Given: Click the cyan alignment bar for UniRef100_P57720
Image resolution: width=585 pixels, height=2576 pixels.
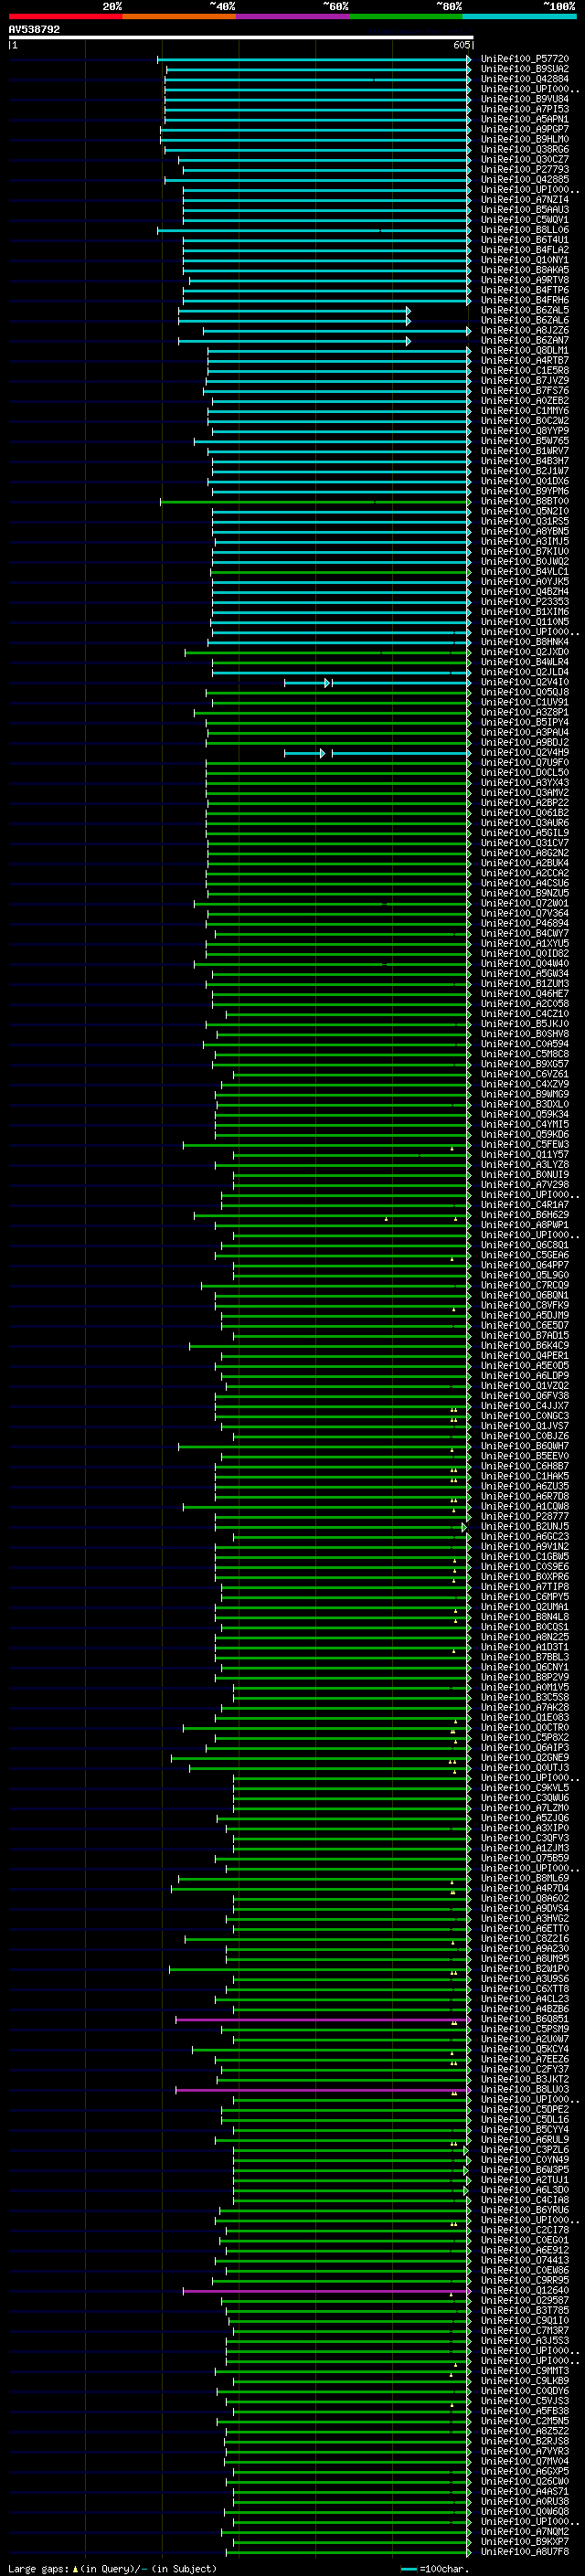Looking at the screenshot, I should coord(314,59).
